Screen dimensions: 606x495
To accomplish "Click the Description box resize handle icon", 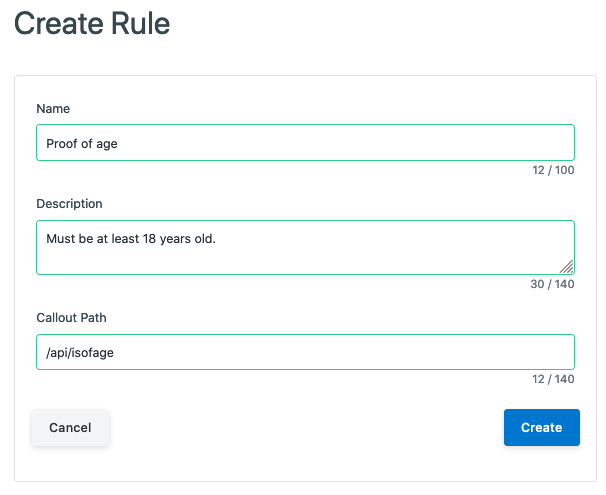I will (567, 267).
